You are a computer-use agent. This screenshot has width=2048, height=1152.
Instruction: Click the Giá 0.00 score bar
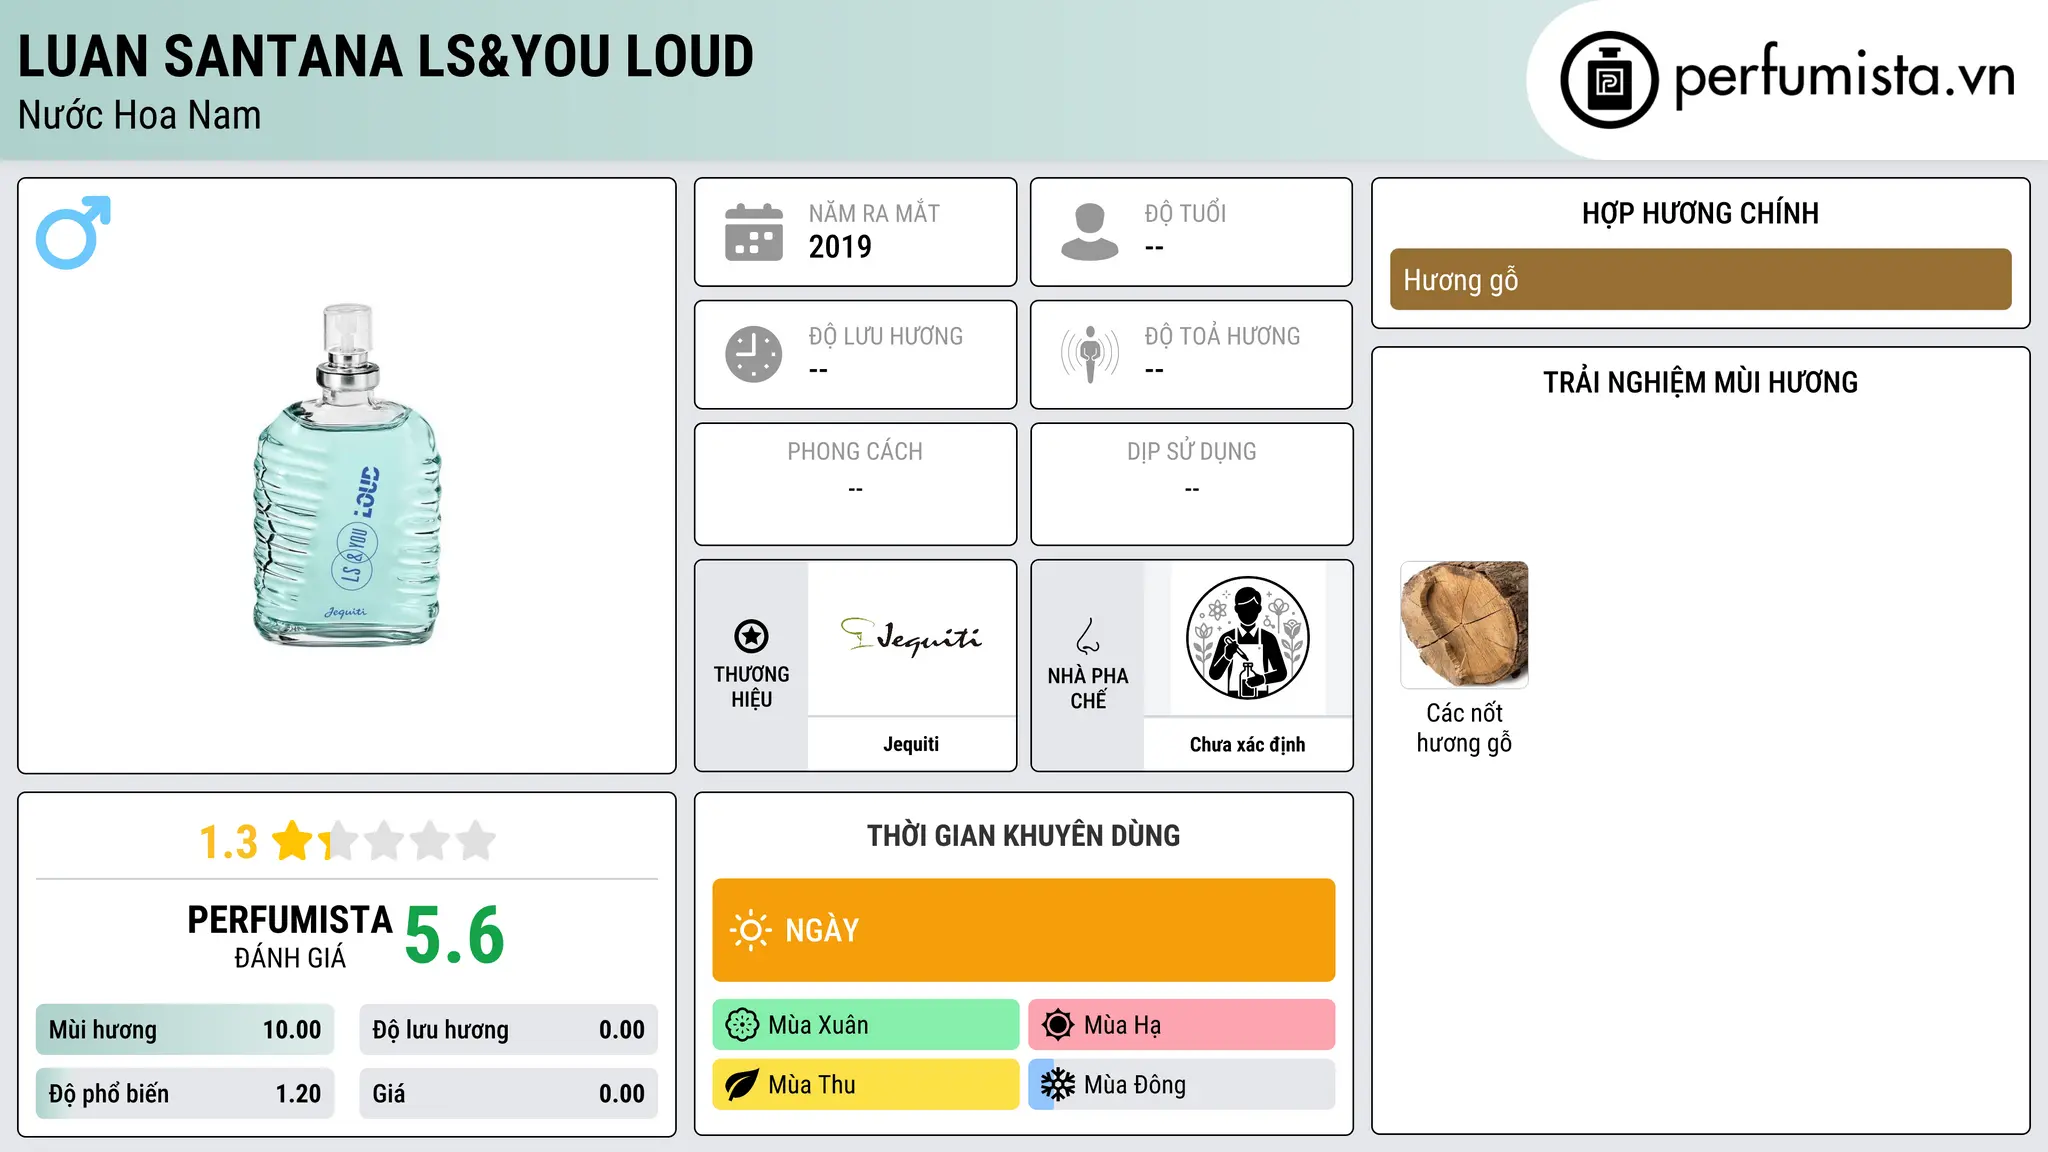pos(508,1094)
